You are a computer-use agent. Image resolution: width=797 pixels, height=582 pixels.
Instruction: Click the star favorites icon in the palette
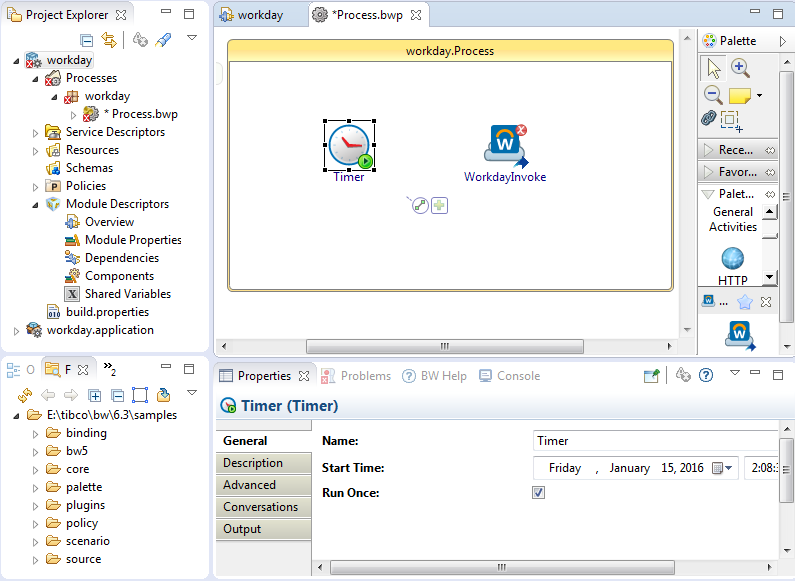pos(745,302)
